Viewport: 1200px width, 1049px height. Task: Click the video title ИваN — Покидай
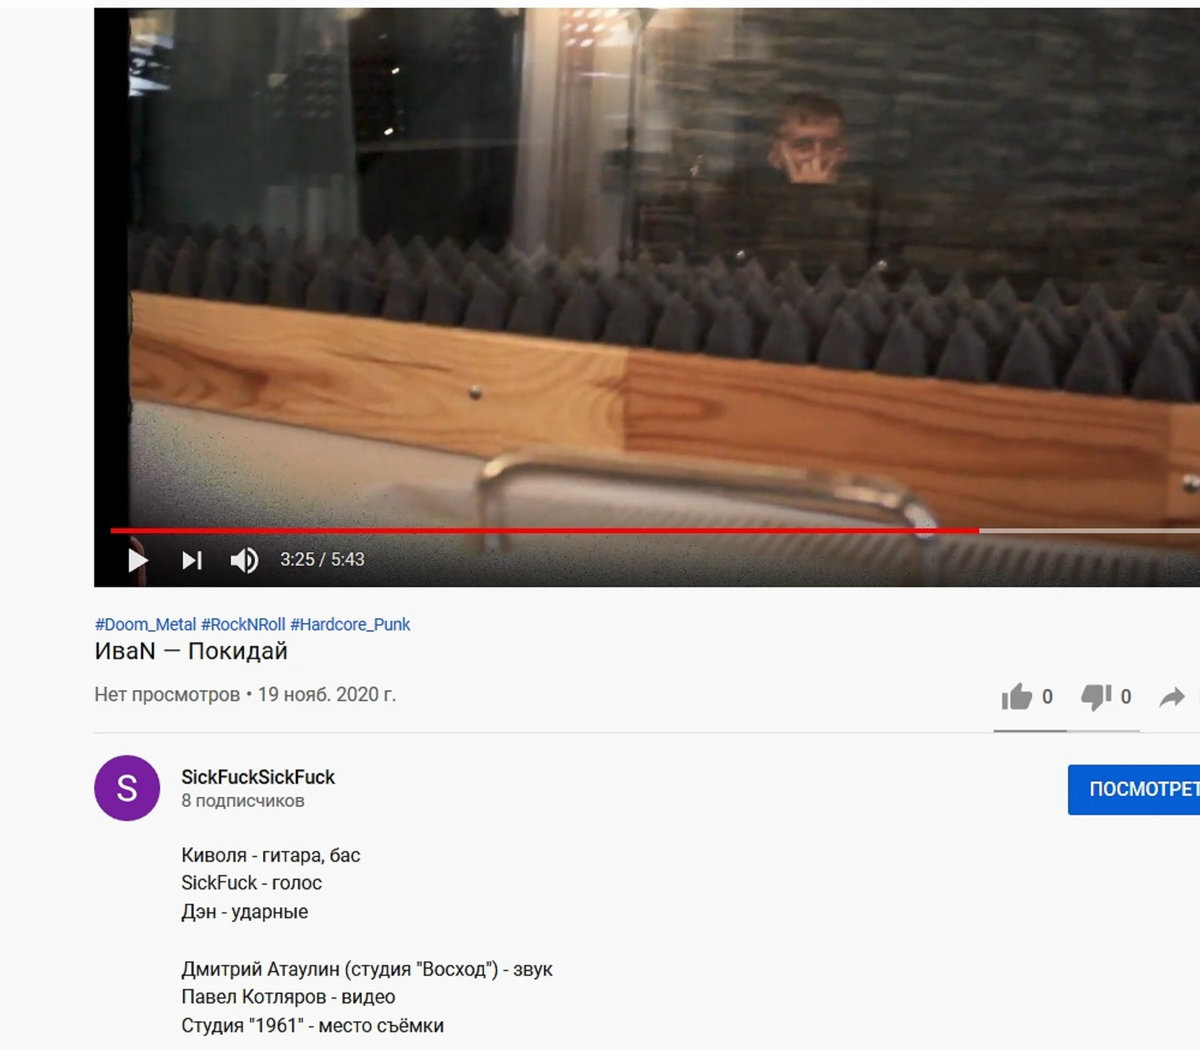tap(191, 651)
